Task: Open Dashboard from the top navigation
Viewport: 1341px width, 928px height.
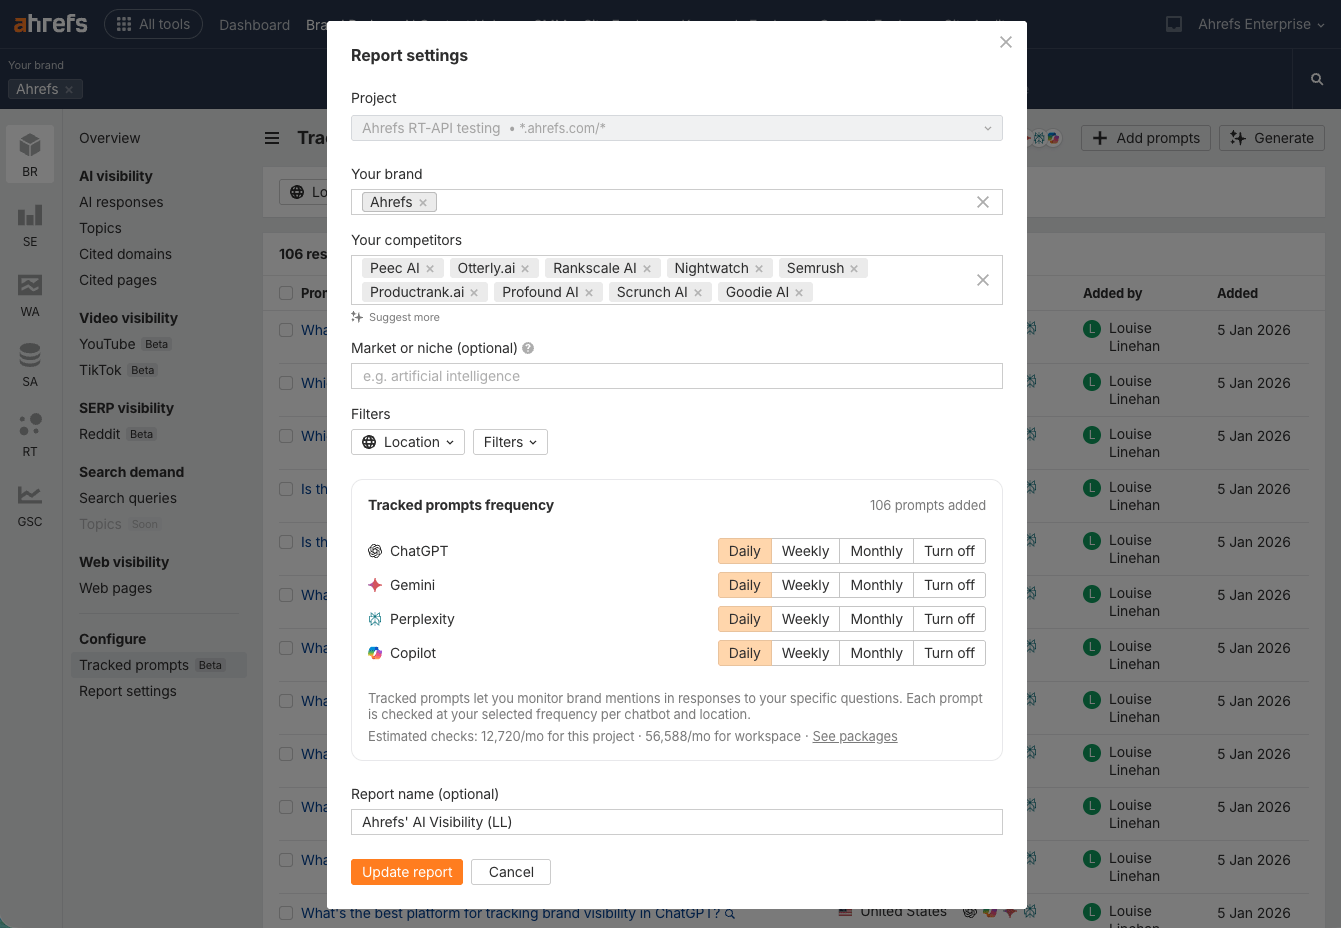Action: 254,24
